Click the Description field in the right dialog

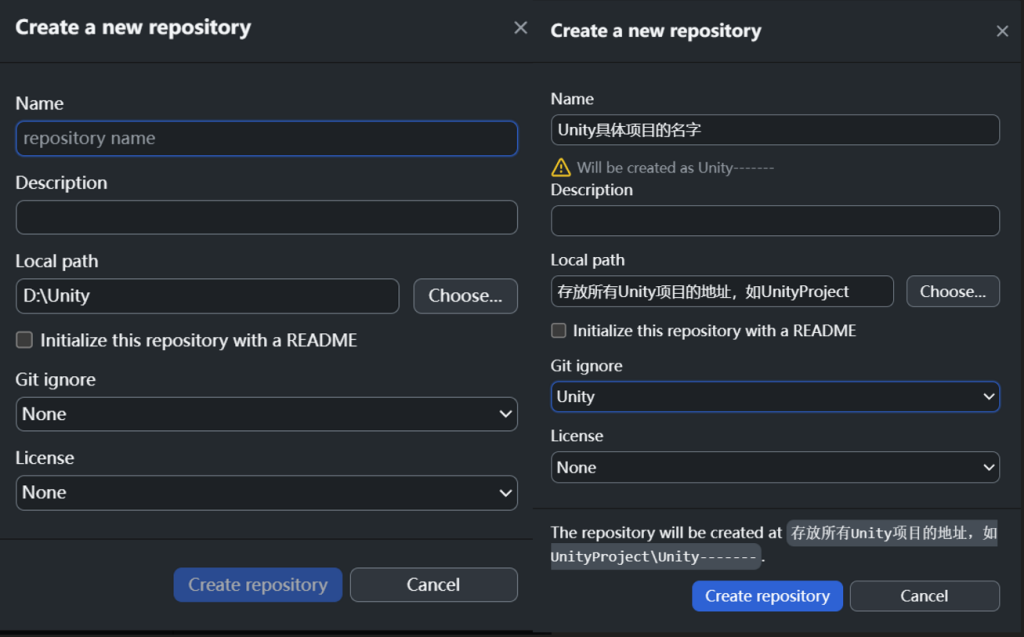775,221
